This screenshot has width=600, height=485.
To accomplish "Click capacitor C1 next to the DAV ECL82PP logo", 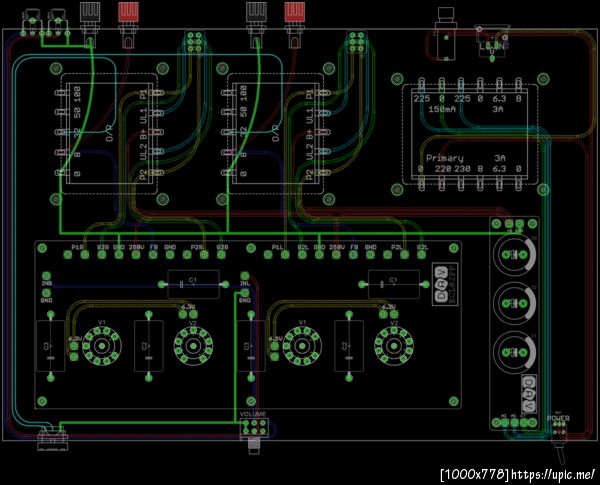I will click(x=394, y=284).
